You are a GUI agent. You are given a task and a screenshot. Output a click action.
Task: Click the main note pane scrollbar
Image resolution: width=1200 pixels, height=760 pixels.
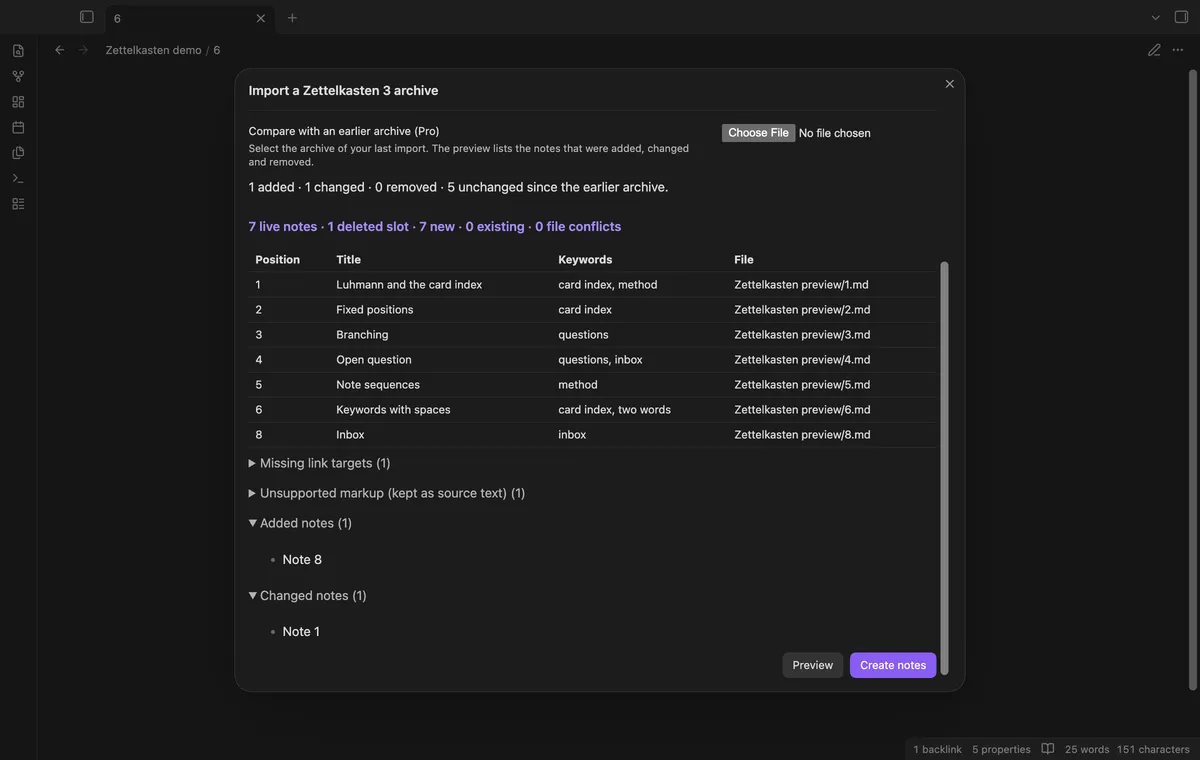click(x=1192, y=380)
